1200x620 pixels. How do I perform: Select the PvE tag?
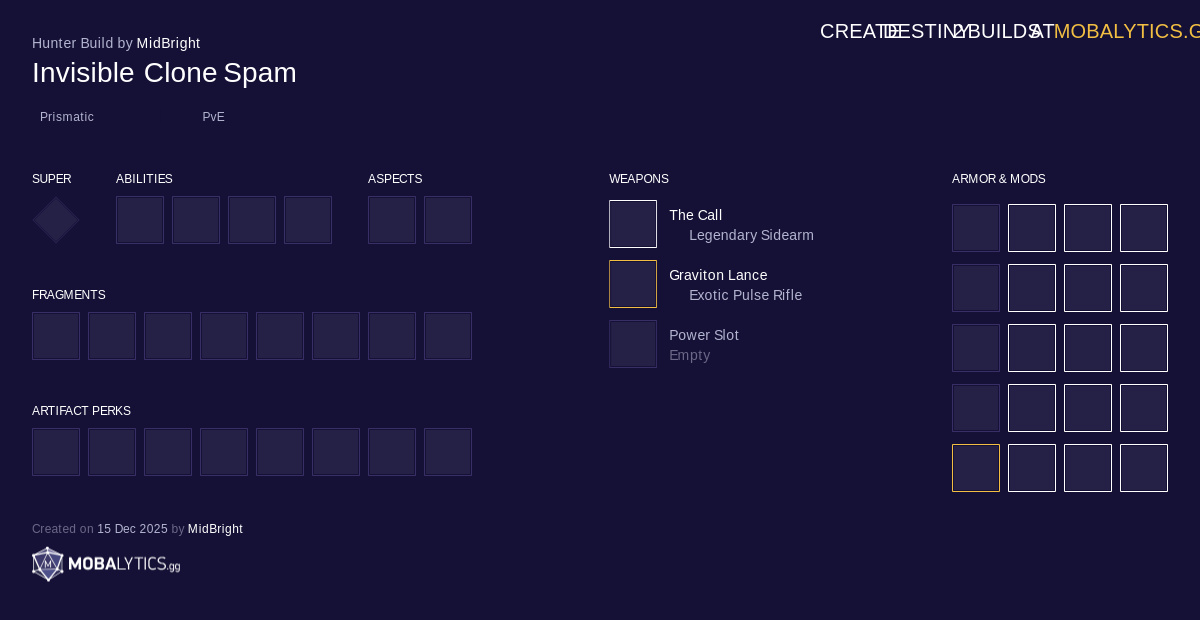point(213,117)
